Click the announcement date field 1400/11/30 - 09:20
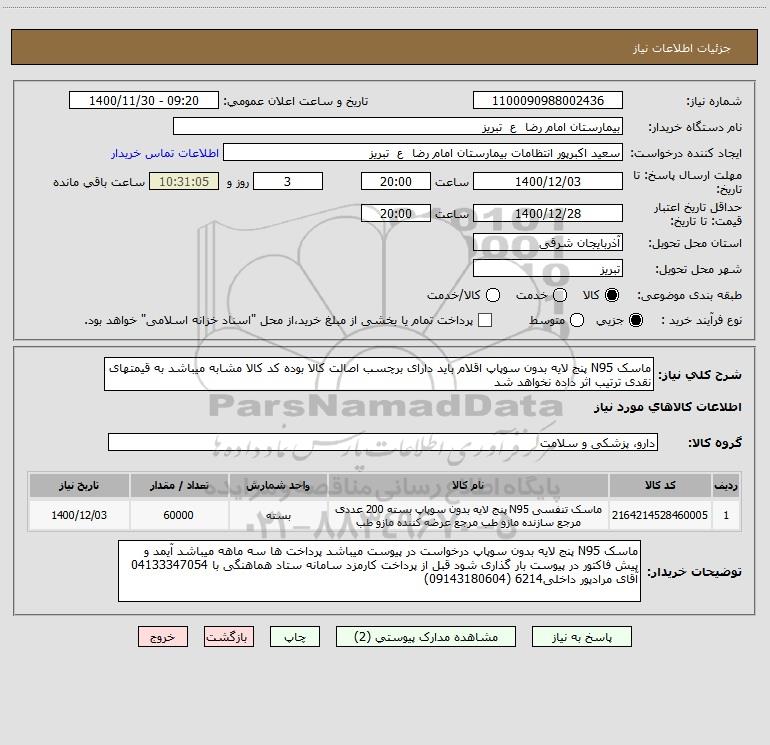 tap(144, 100)
